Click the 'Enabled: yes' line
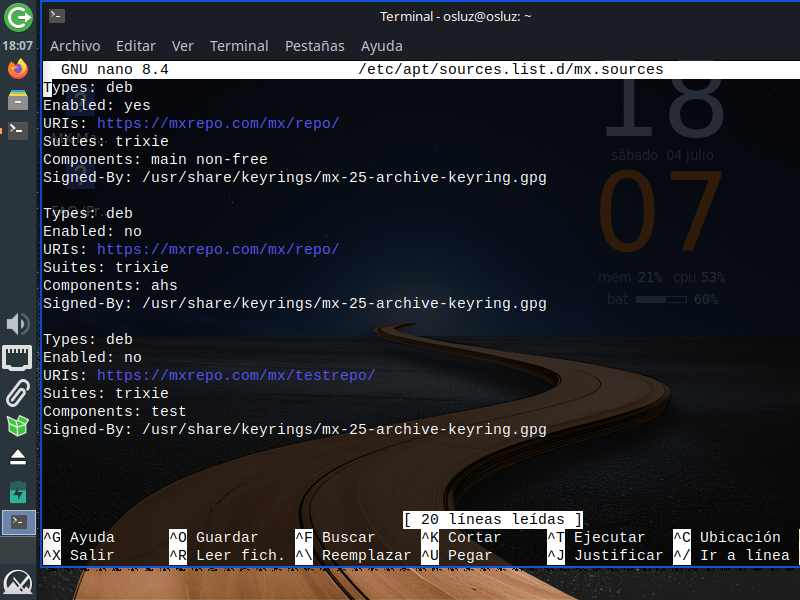 coord(97,106)
